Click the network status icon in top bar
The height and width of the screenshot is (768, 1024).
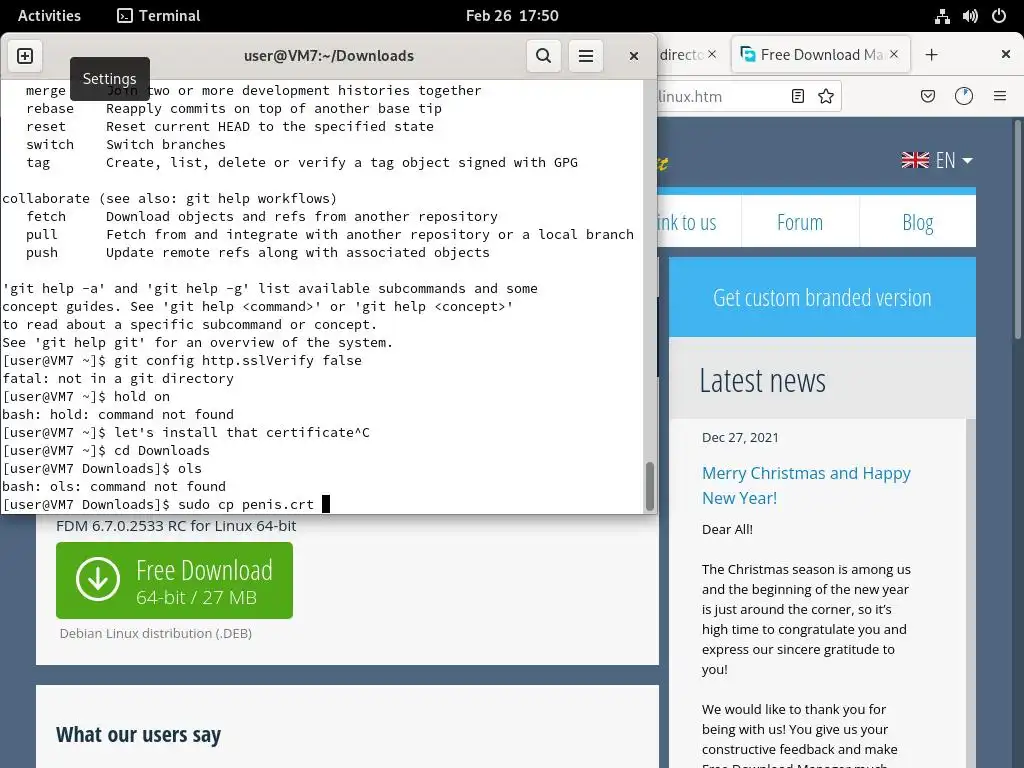coord(942,16)
